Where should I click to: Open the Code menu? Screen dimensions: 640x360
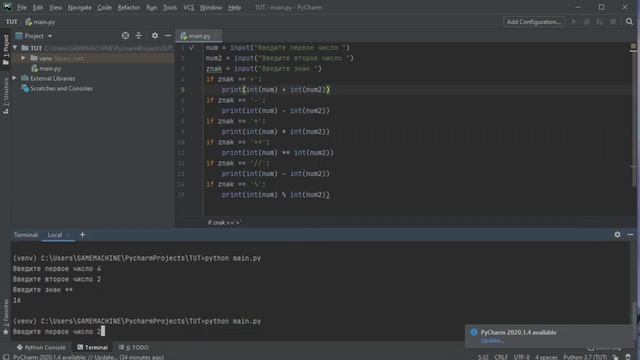coord(104,7)
